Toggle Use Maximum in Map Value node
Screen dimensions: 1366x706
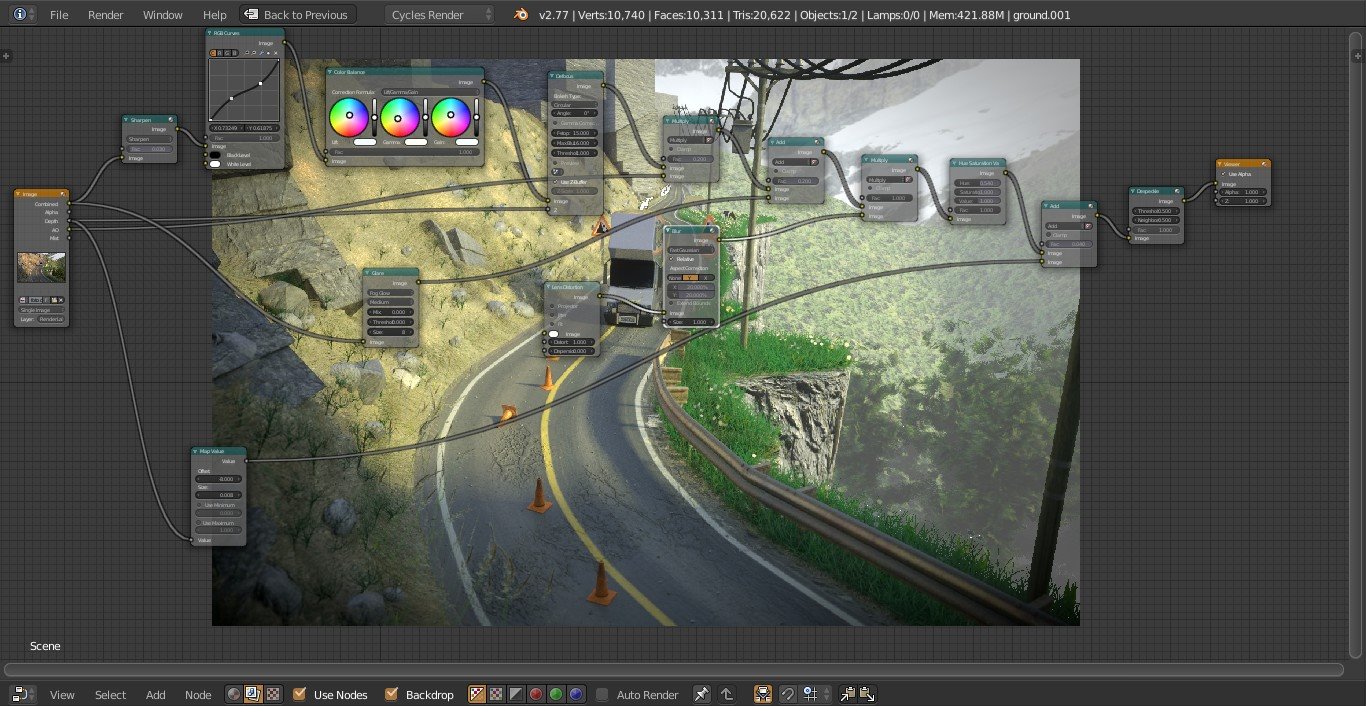coord(199,522)
